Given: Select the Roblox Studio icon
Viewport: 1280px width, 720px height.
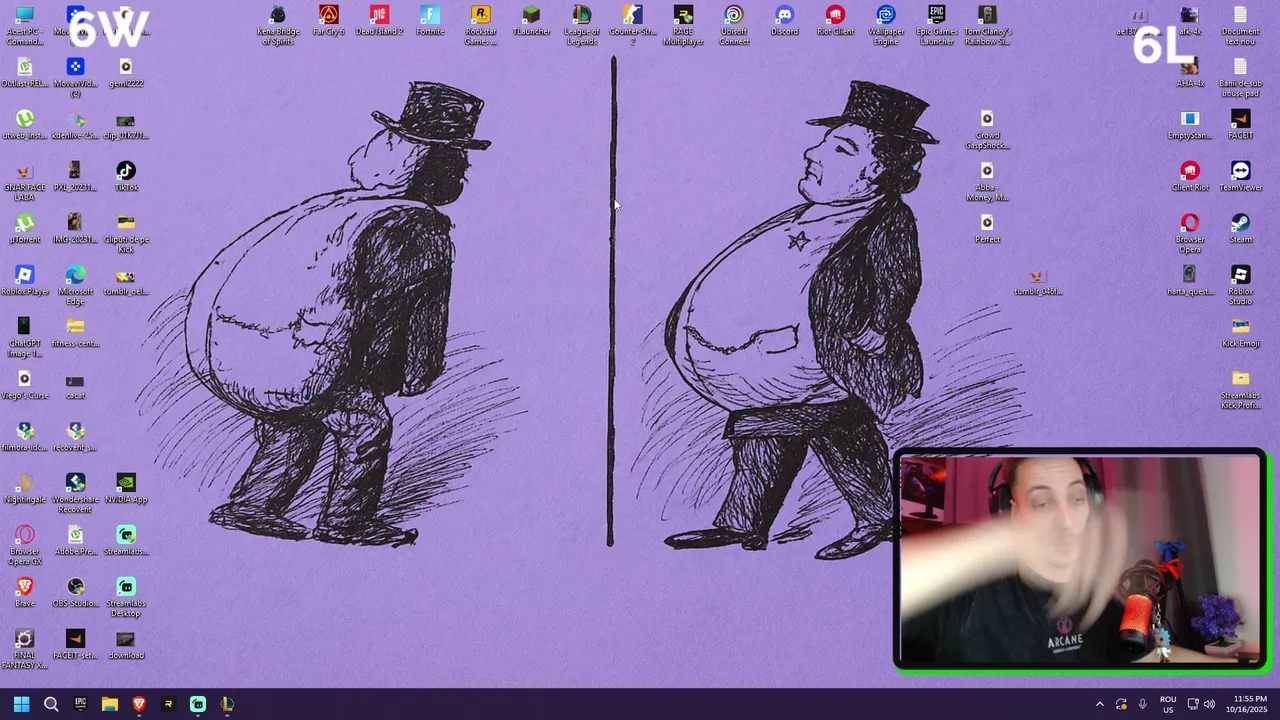Looking at the screenshot, I should pyautogui.click(x=1241, y=285).
